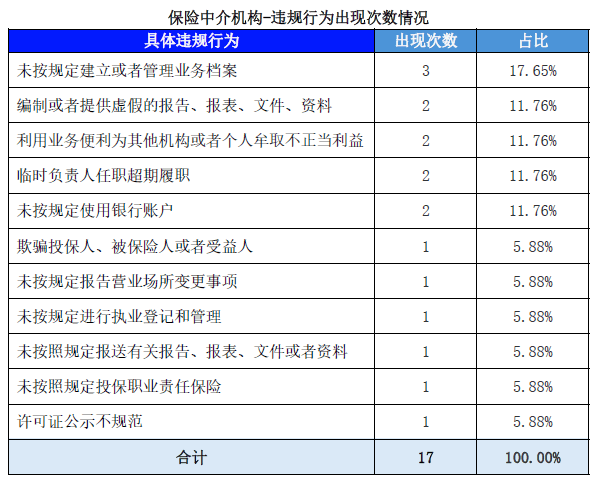The height and width of the screenshot is (488, 600).
Task: Select count 1 in the 欺骗投保人 row
Action: point(426,246)
